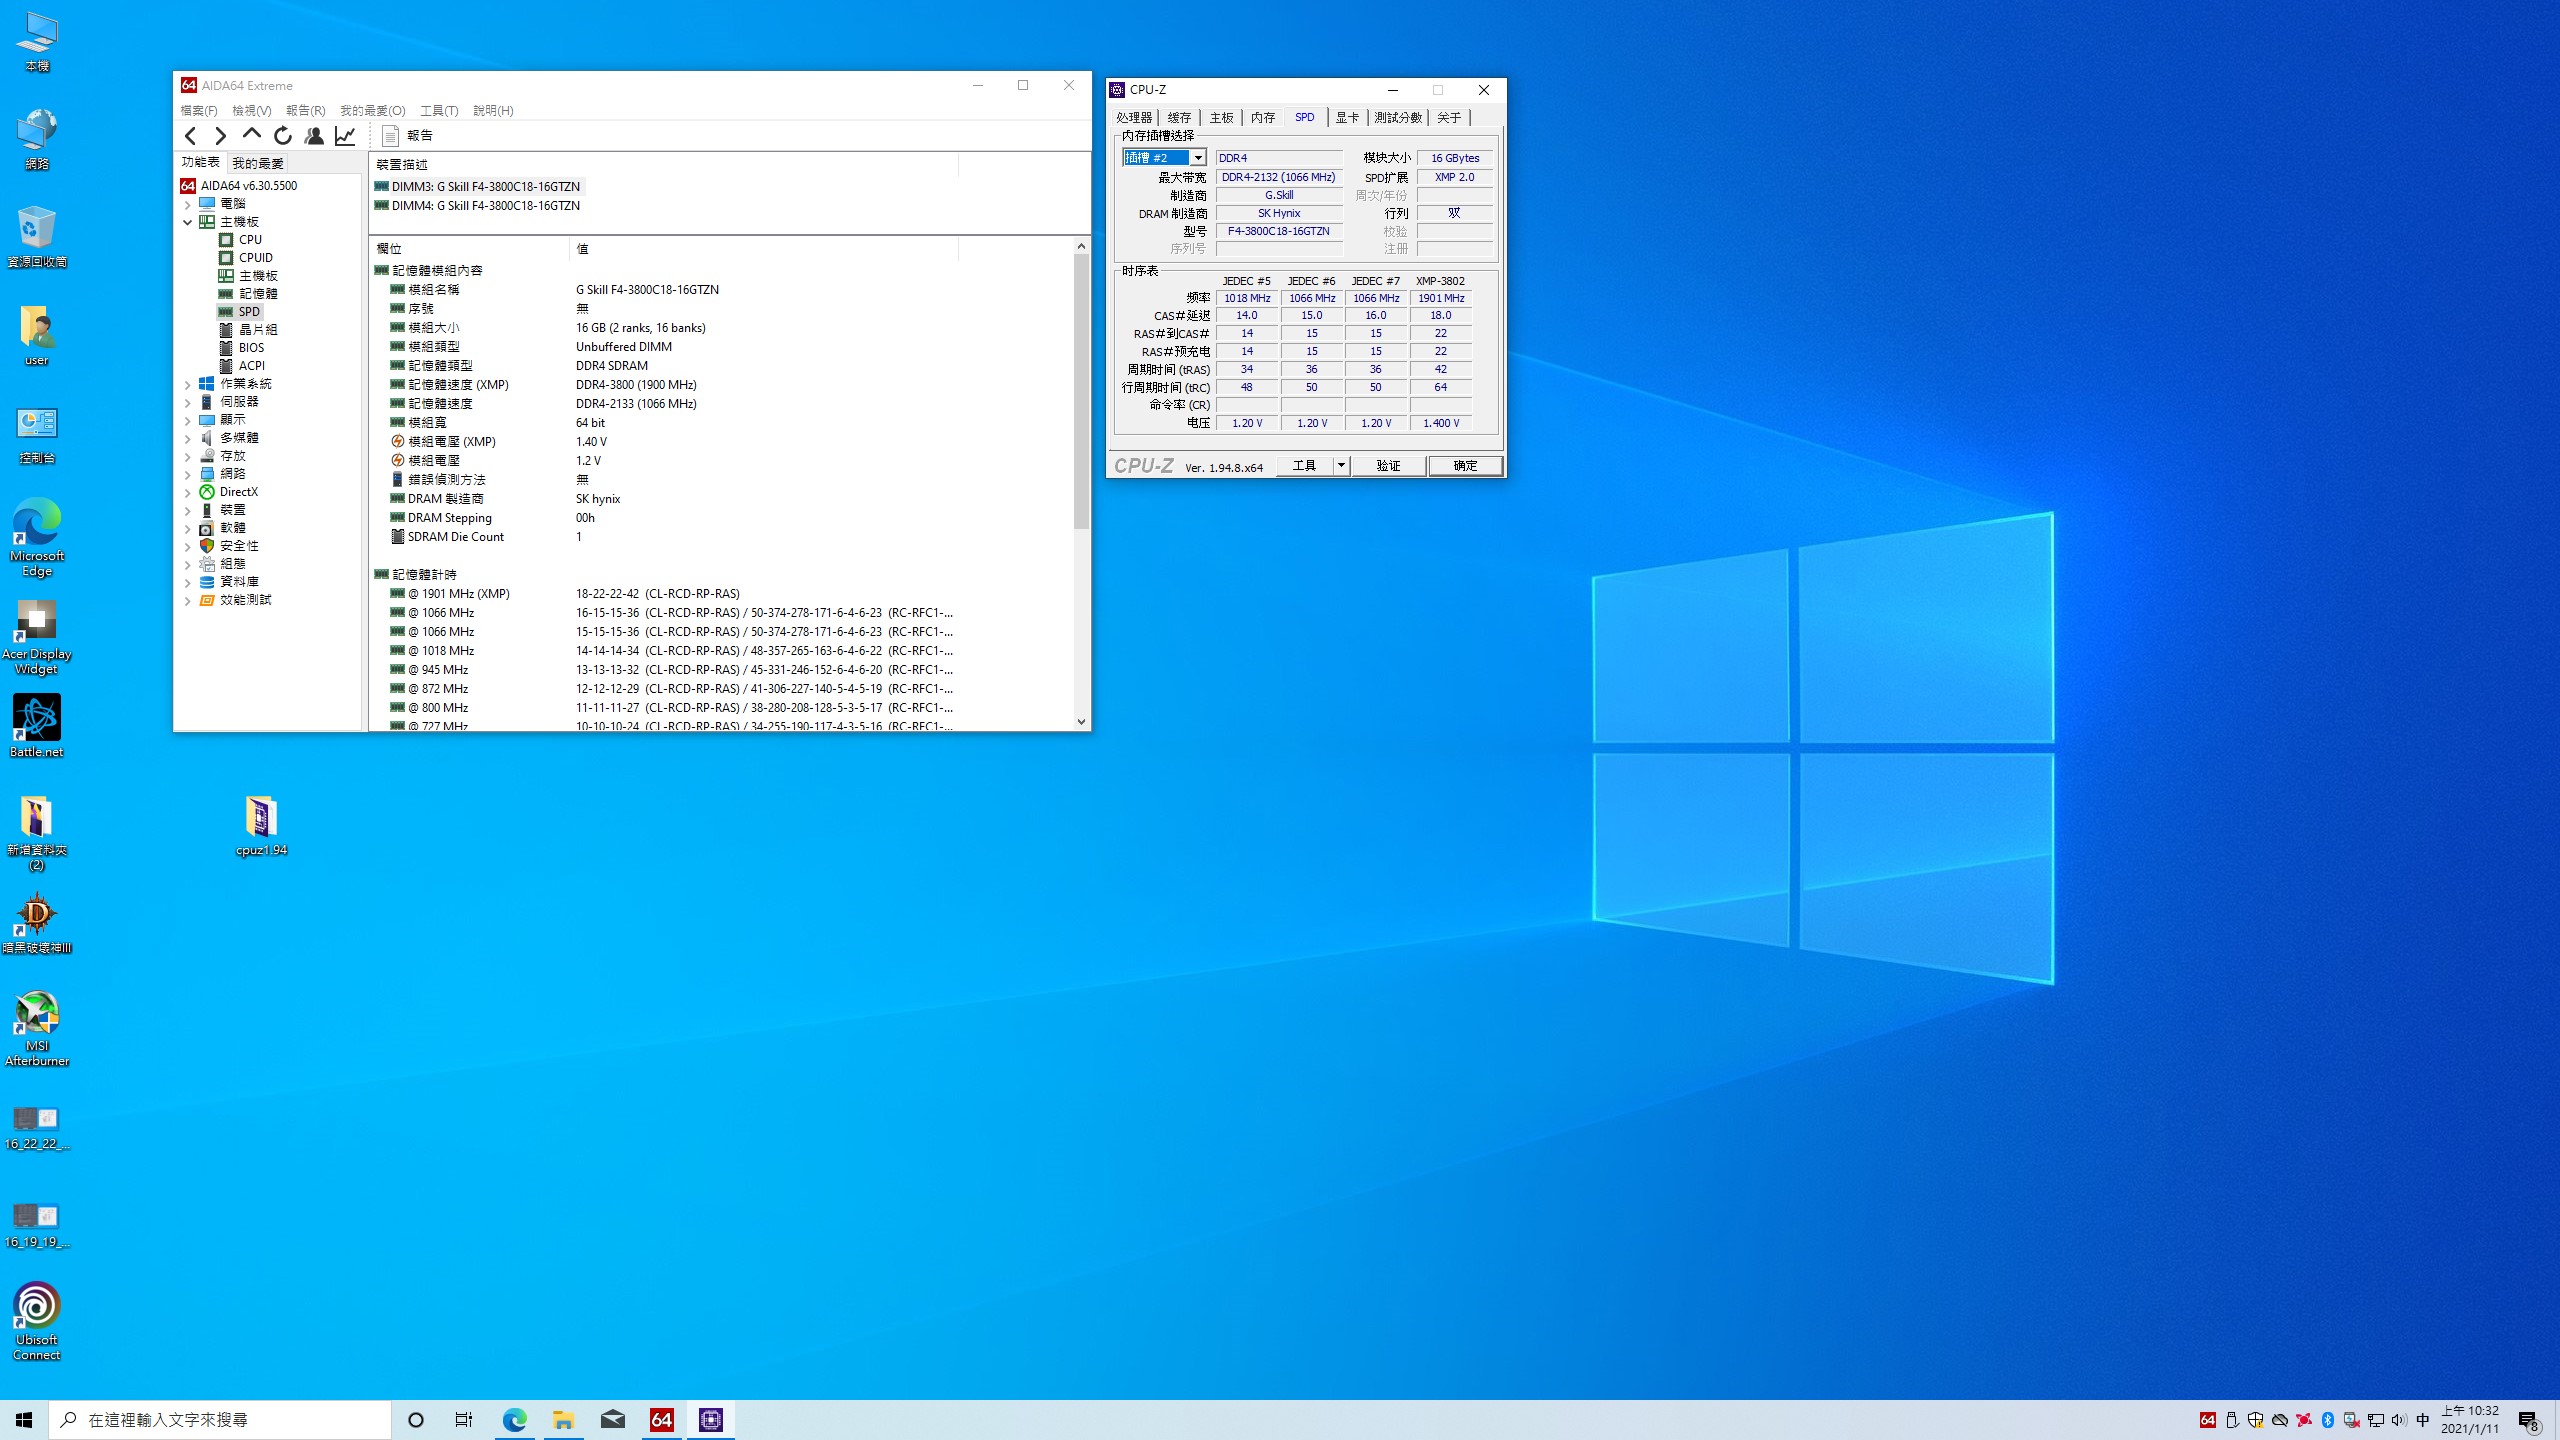Click the taskbar search input box
Viewport: 2560px width, 1440px height.
(x=220, y=1420)
